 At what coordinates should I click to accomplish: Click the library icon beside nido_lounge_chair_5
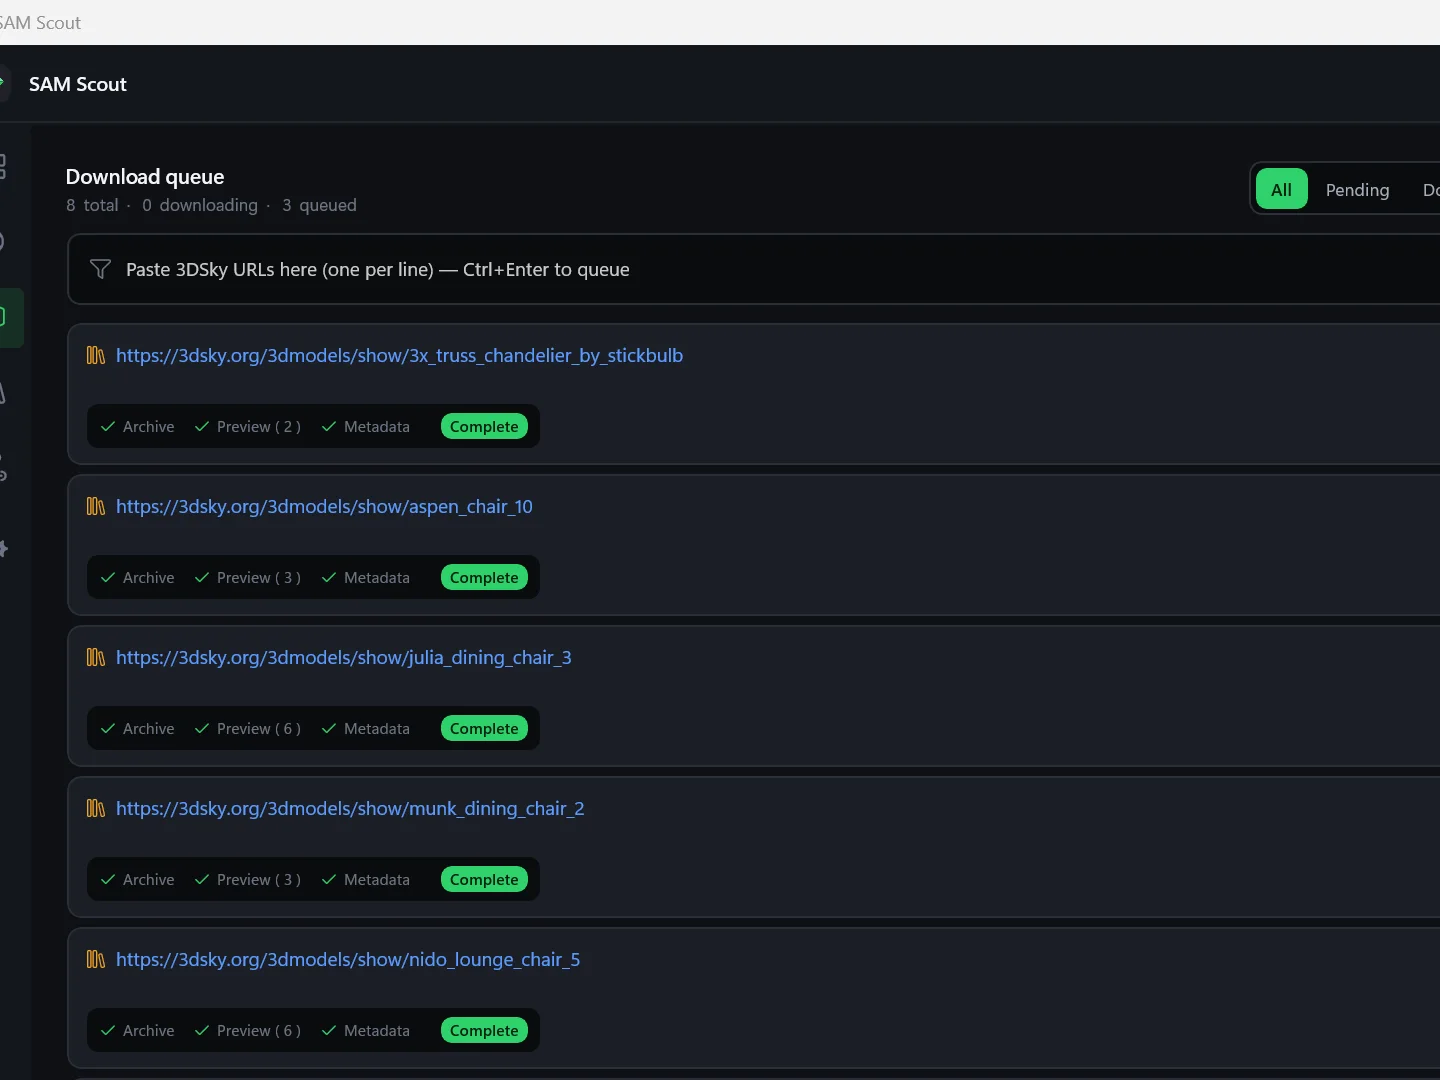[96, 959]
